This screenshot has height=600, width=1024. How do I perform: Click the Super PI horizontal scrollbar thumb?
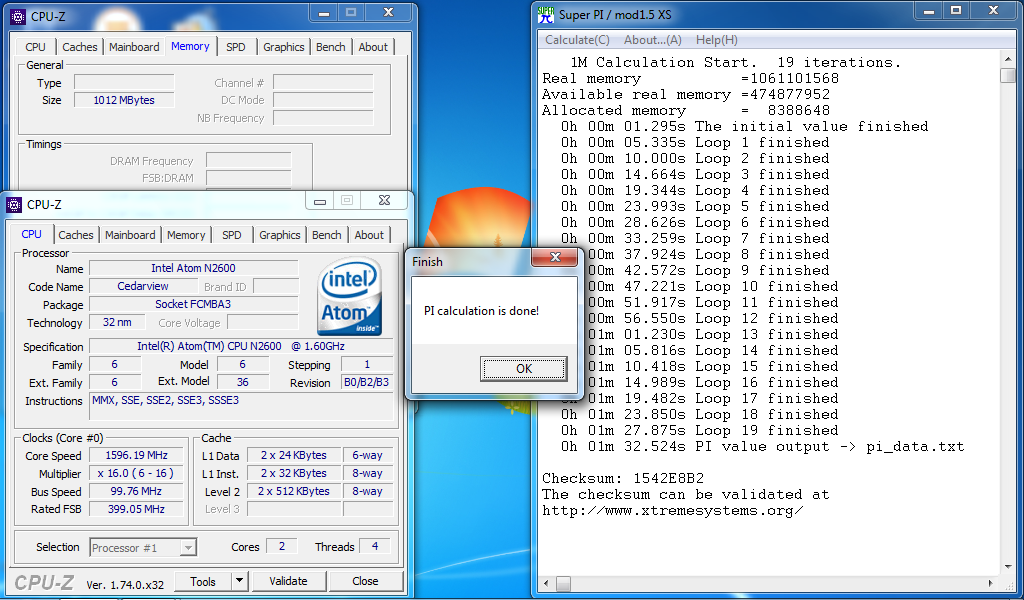click(563, 583)
